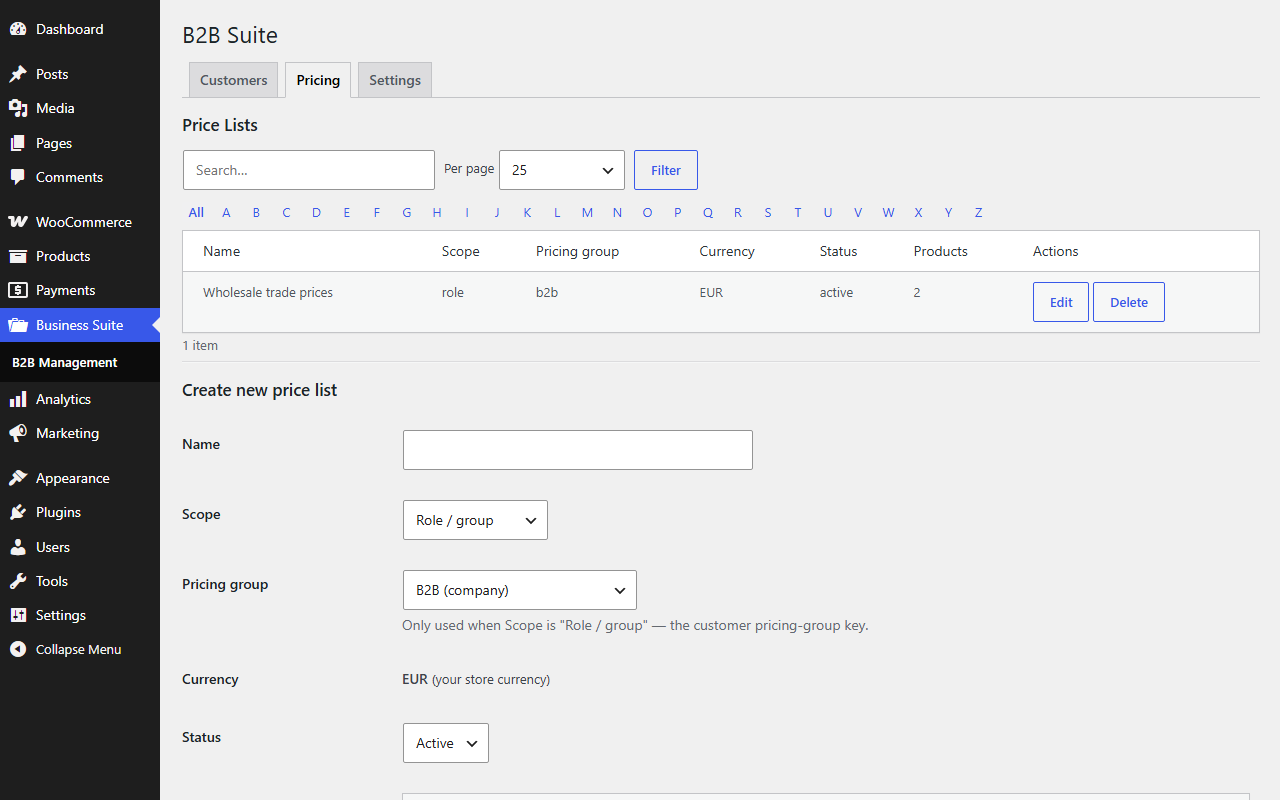Click the Payments dollar icon

click(18, 290)
